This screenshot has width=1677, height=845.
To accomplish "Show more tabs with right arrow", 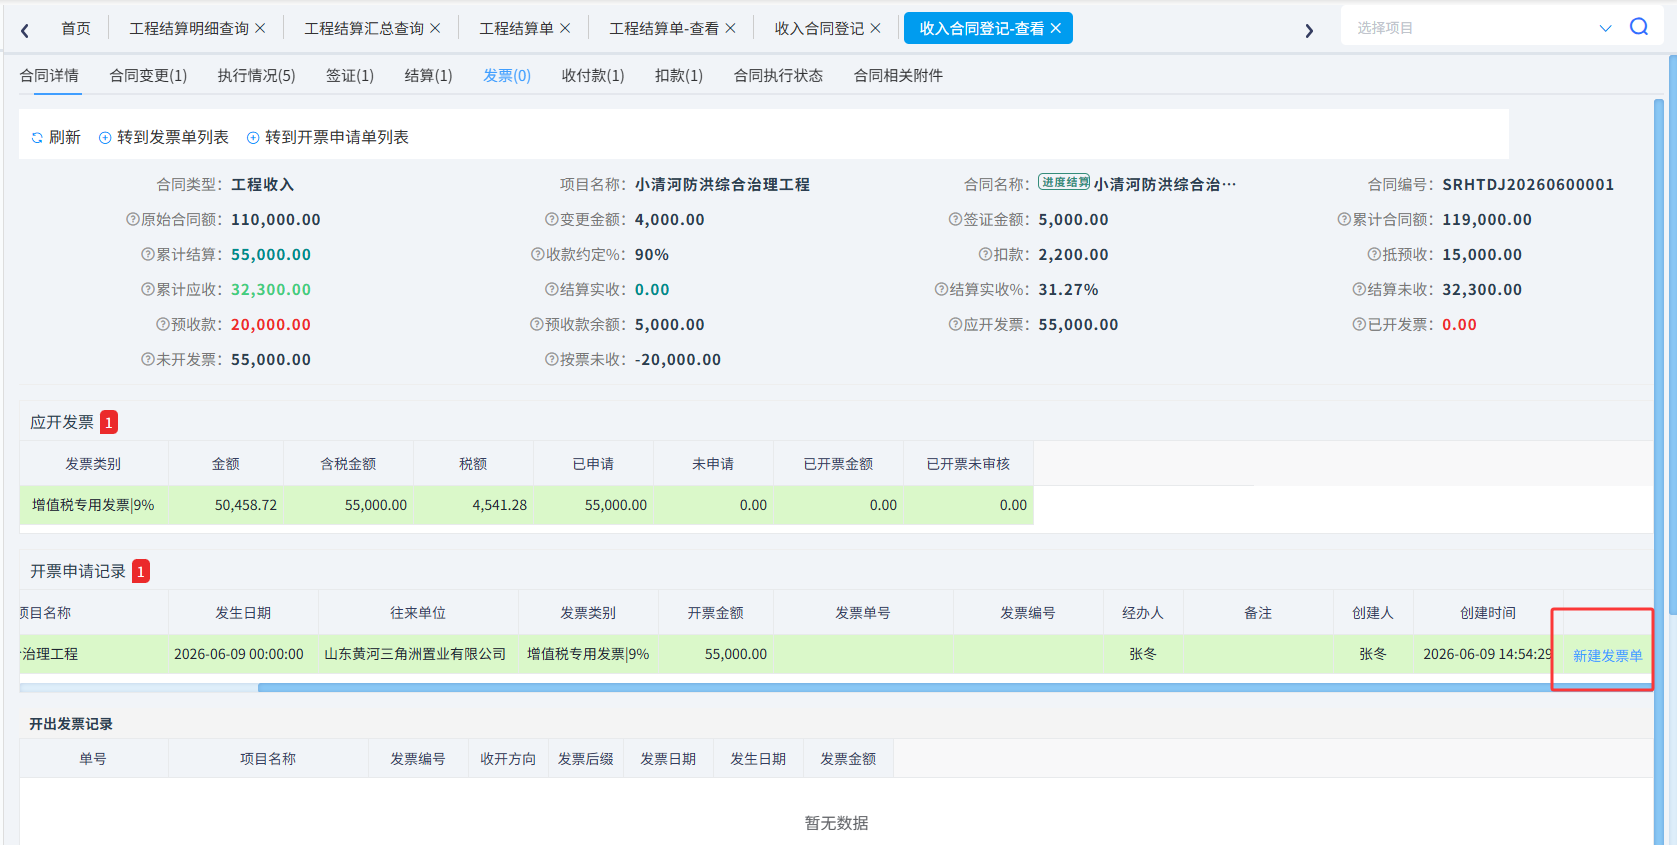I will point(1308,30).
